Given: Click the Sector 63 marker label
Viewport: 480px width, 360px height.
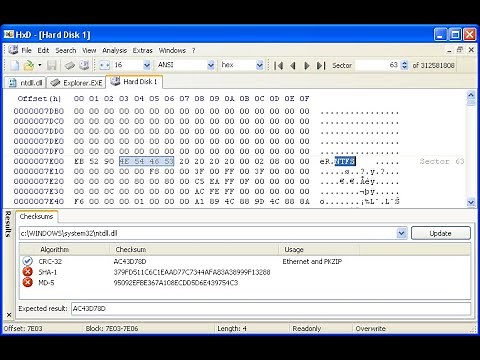Looking at the screenshot, I should coord(442,161).
